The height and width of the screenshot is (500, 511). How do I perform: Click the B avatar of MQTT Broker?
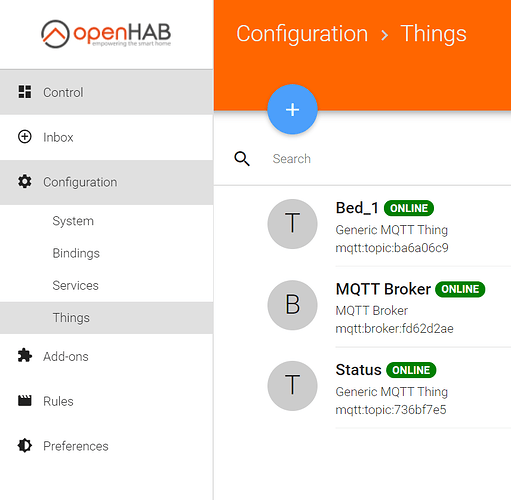tap(292, 305)
